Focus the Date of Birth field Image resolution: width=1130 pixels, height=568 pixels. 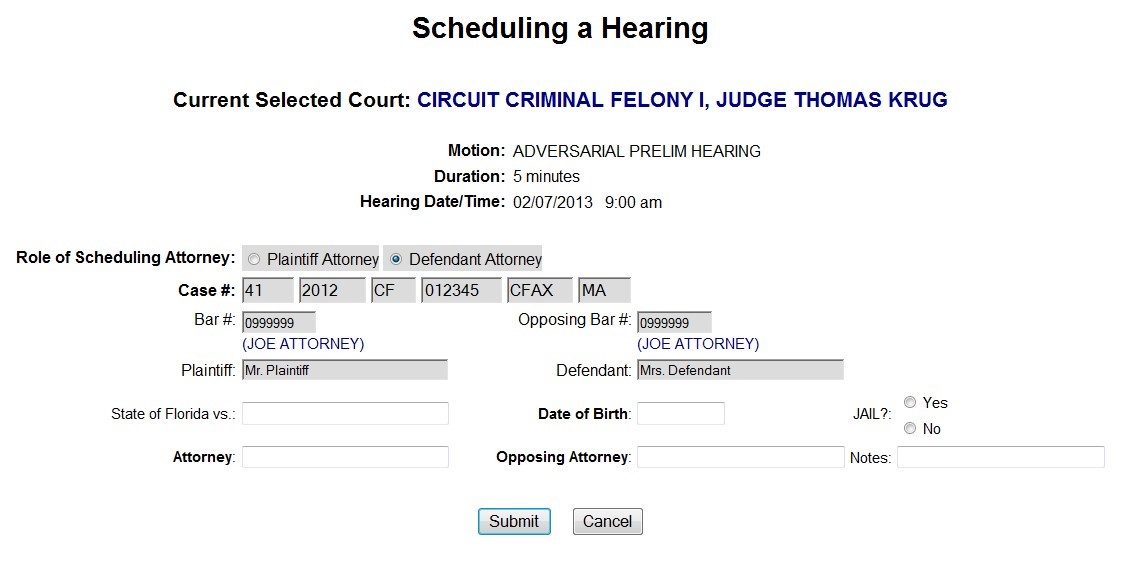pyautogui.click(x=680, y=414)
